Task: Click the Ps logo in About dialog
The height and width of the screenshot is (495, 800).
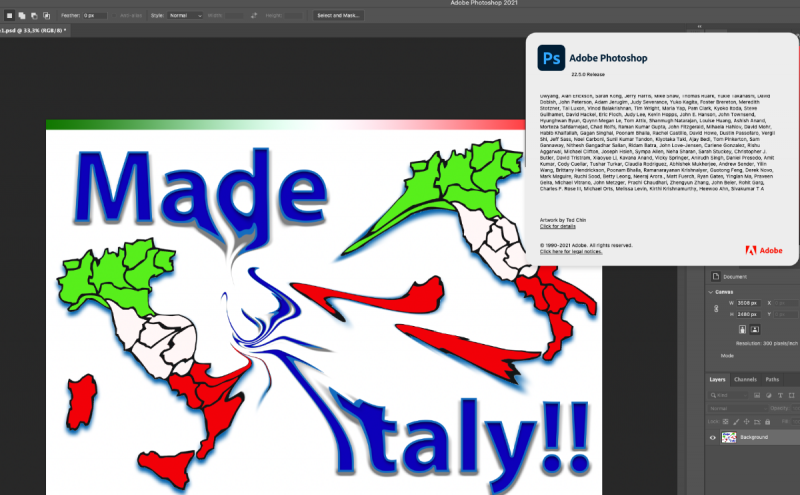Action: 551,58
